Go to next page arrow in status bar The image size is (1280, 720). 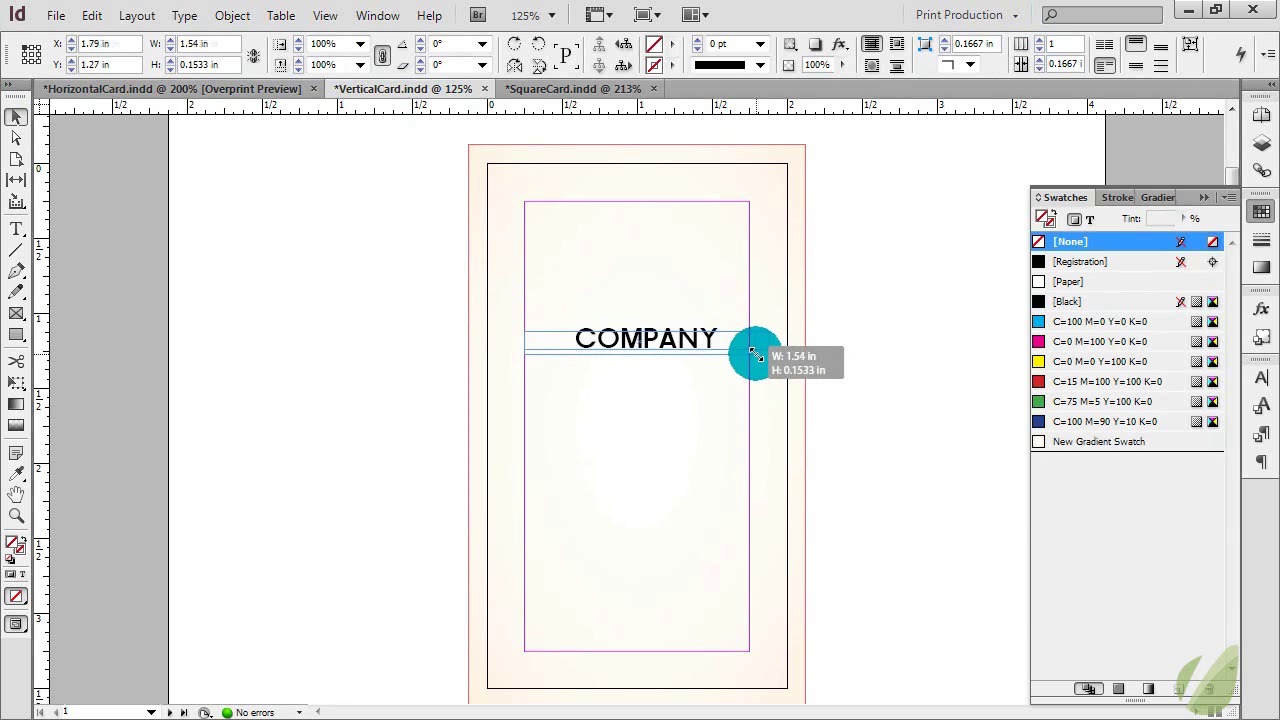point(169,712)
